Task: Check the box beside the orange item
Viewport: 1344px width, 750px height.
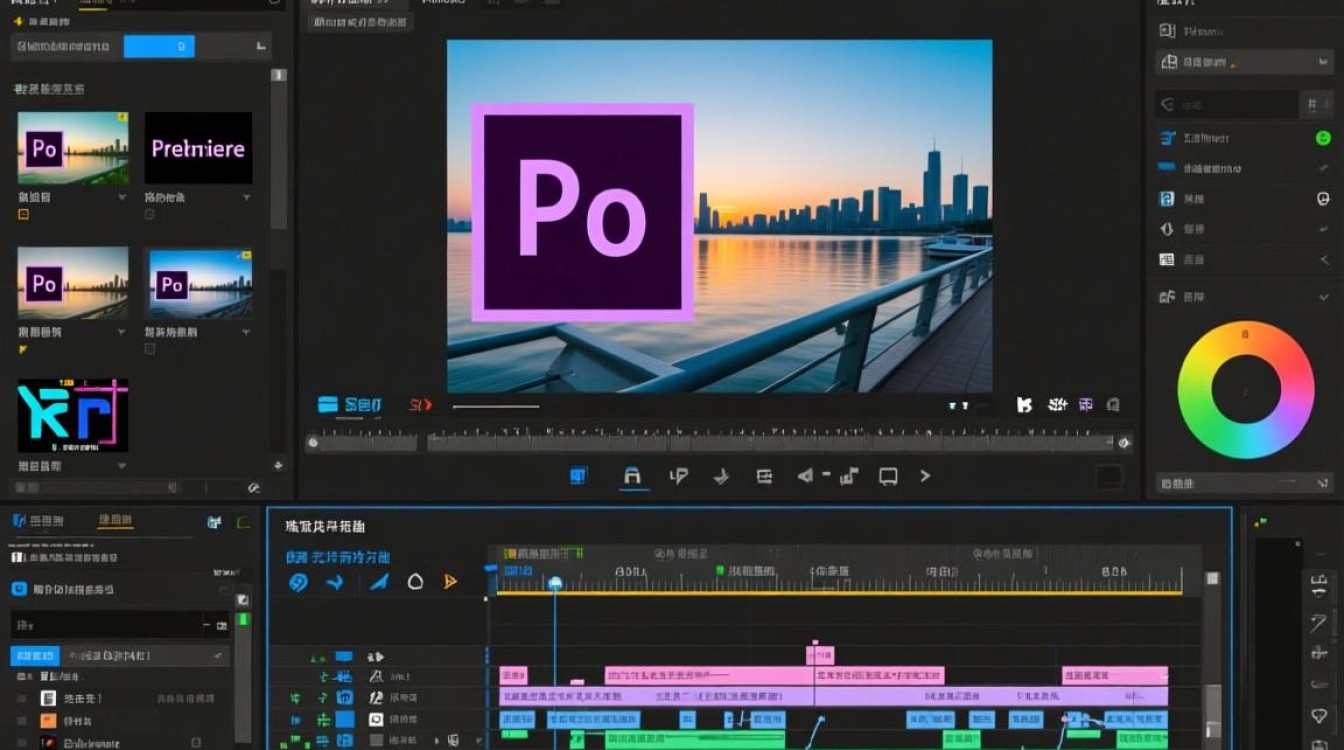Action: pyautogui.click(x=22, y=721)
